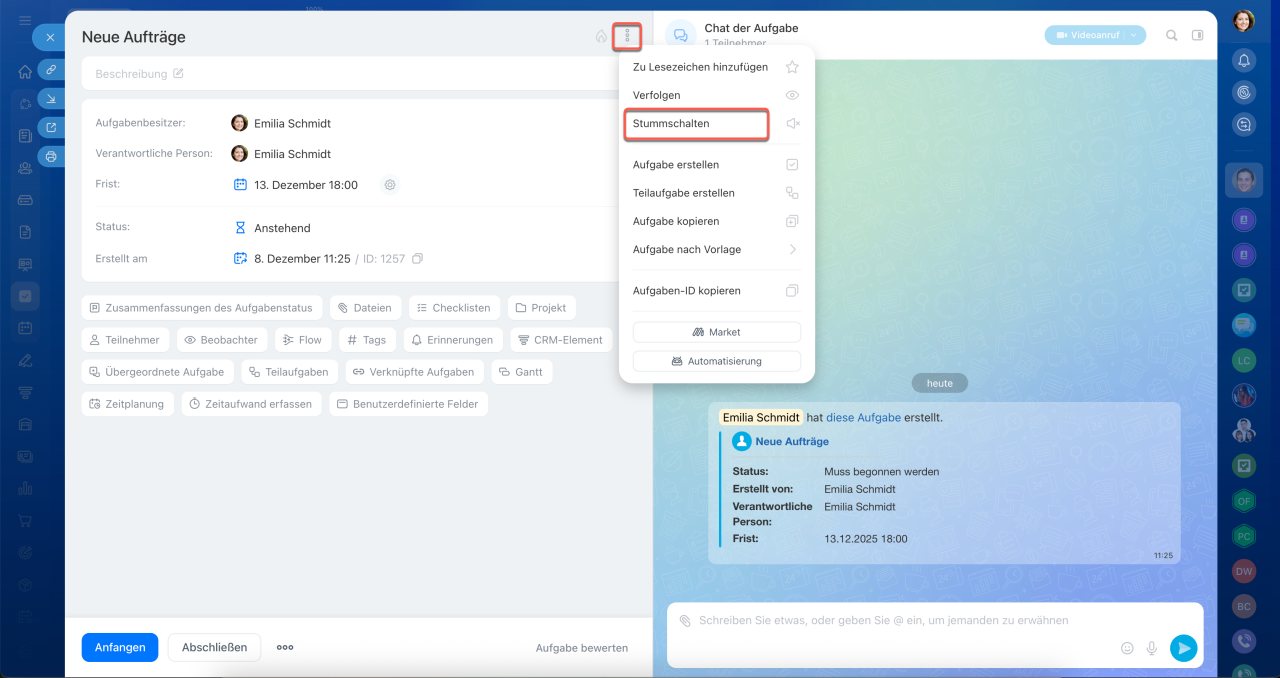This screenshot has height=678, width=1280.
Task: Open the notifications bell in right sidebar
Action: [1244, 60]
